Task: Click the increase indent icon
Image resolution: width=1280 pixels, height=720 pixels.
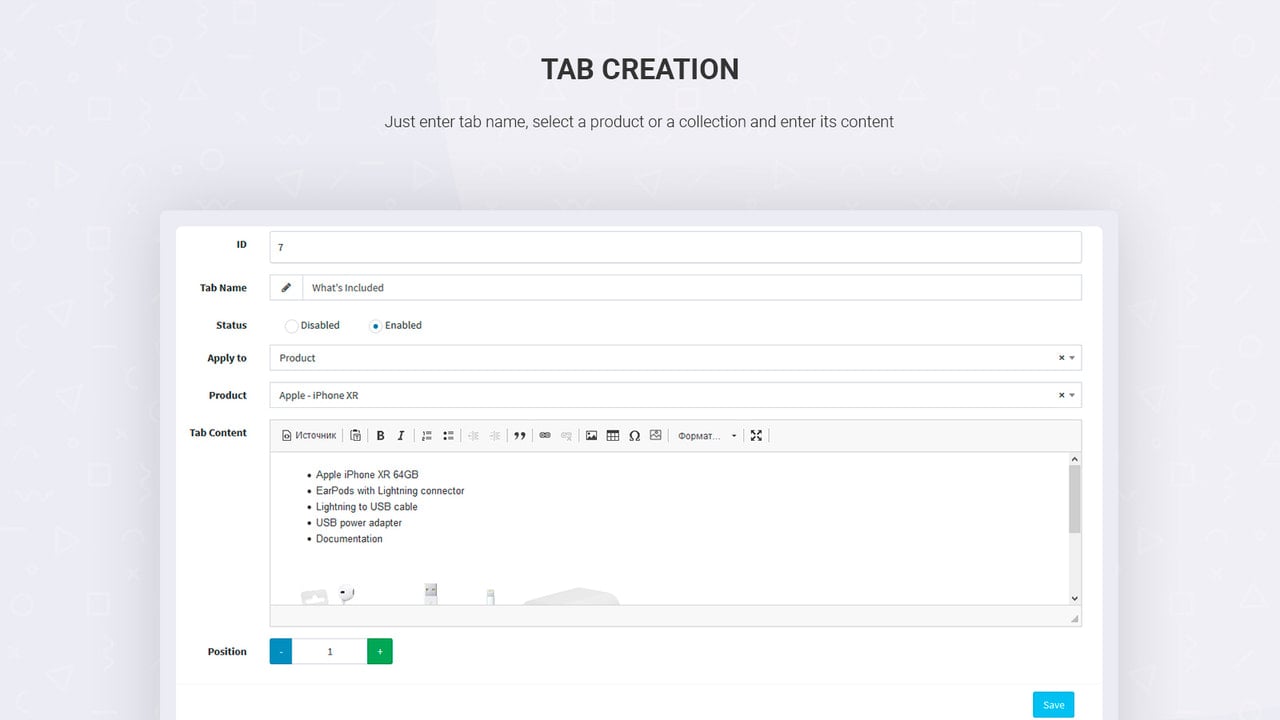Action: (495, 436)
